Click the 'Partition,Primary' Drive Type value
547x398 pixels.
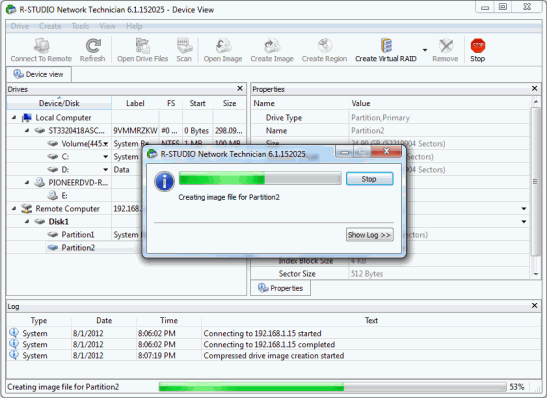pos(380,118)
